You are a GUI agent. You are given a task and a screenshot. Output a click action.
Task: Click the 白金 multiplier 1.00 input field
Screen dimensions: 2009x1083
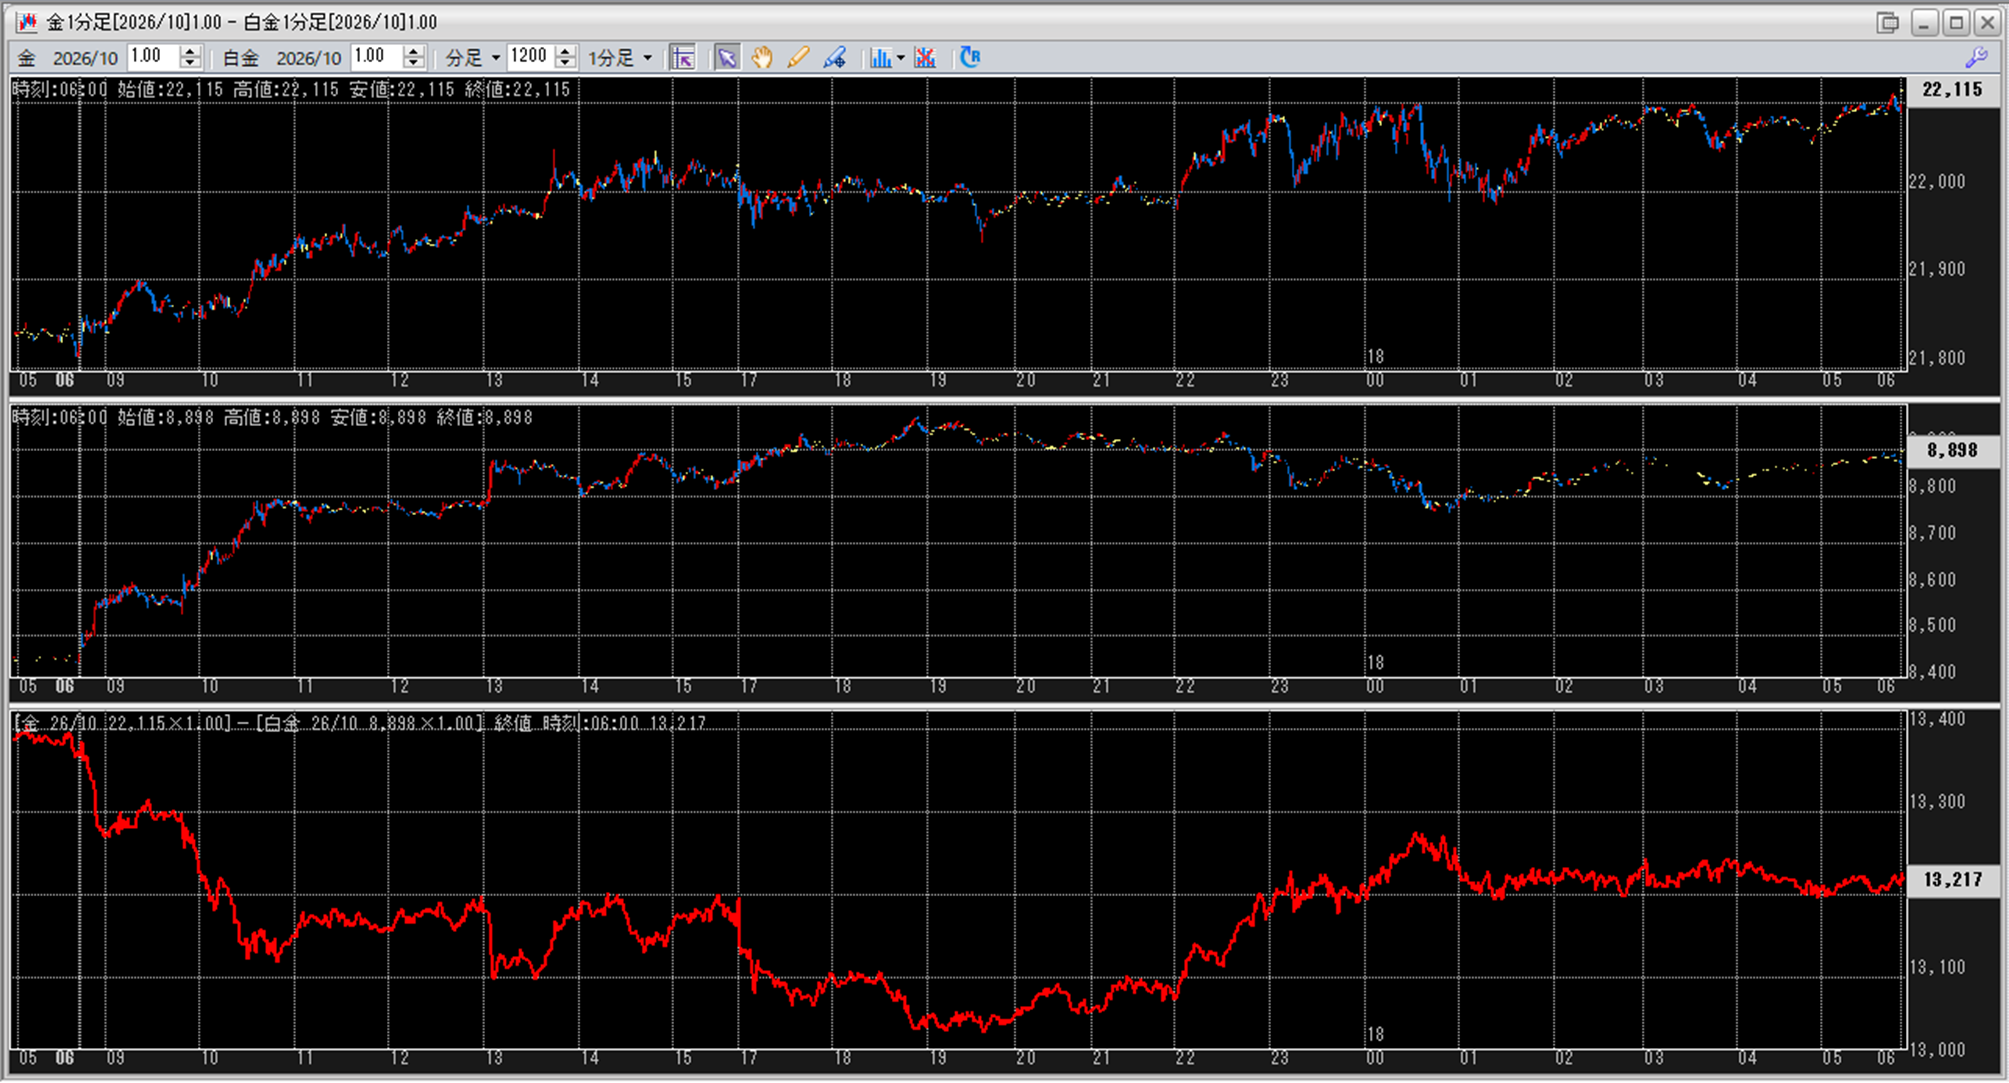376,57
